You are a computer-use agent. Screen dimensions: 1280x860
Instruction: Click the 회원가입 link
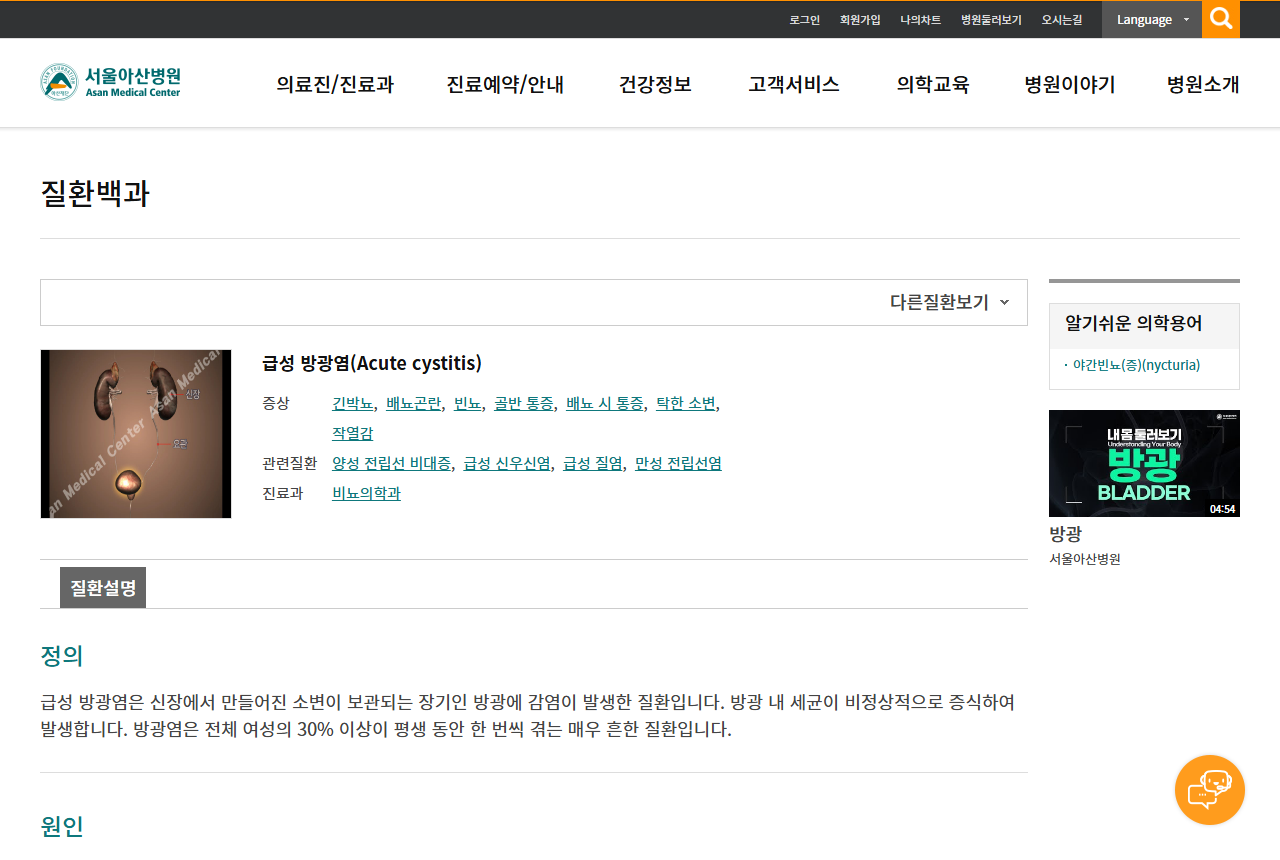[860, 20]
